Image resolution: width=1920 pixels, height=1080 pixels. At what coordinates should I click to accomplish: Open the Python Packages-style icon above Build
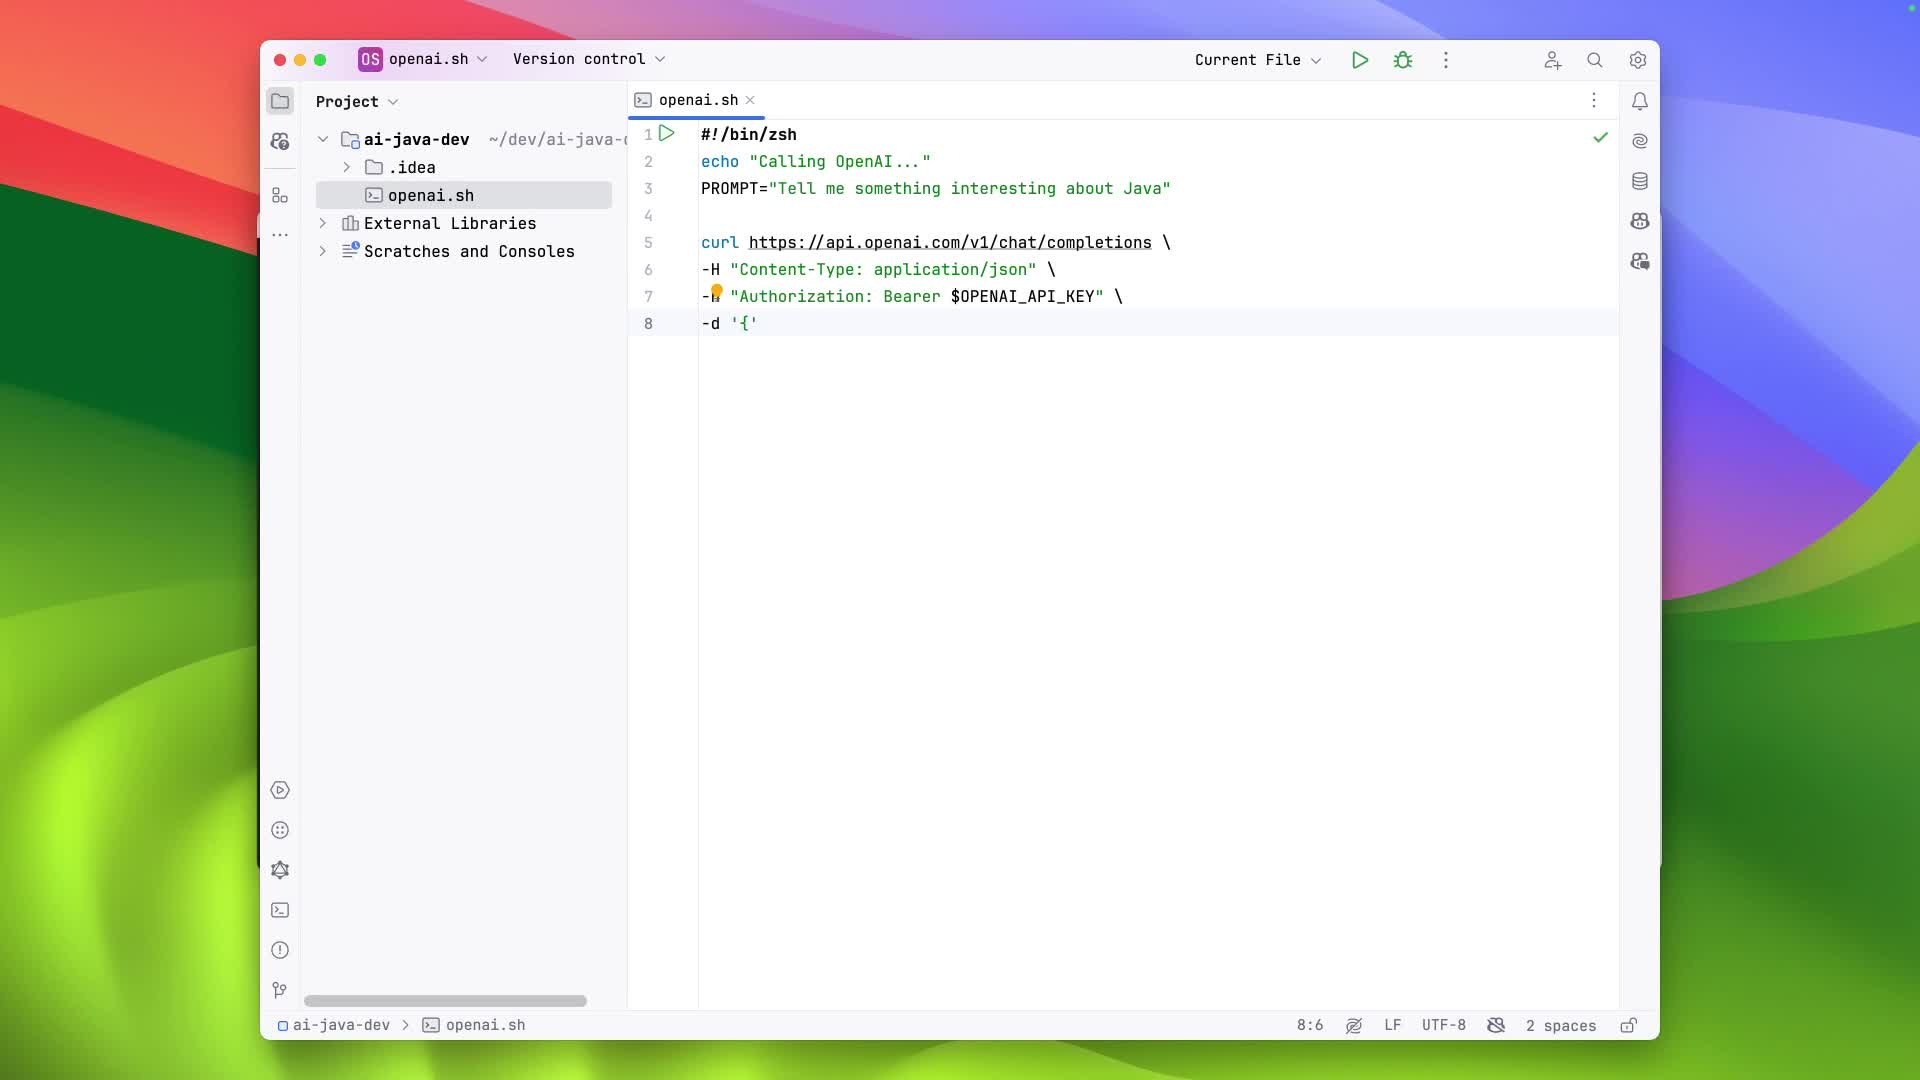pos(280,830)
